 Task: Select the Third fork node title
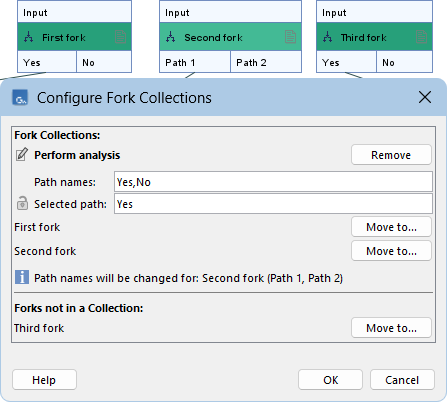pyautogui.click(x=363, y=37)
